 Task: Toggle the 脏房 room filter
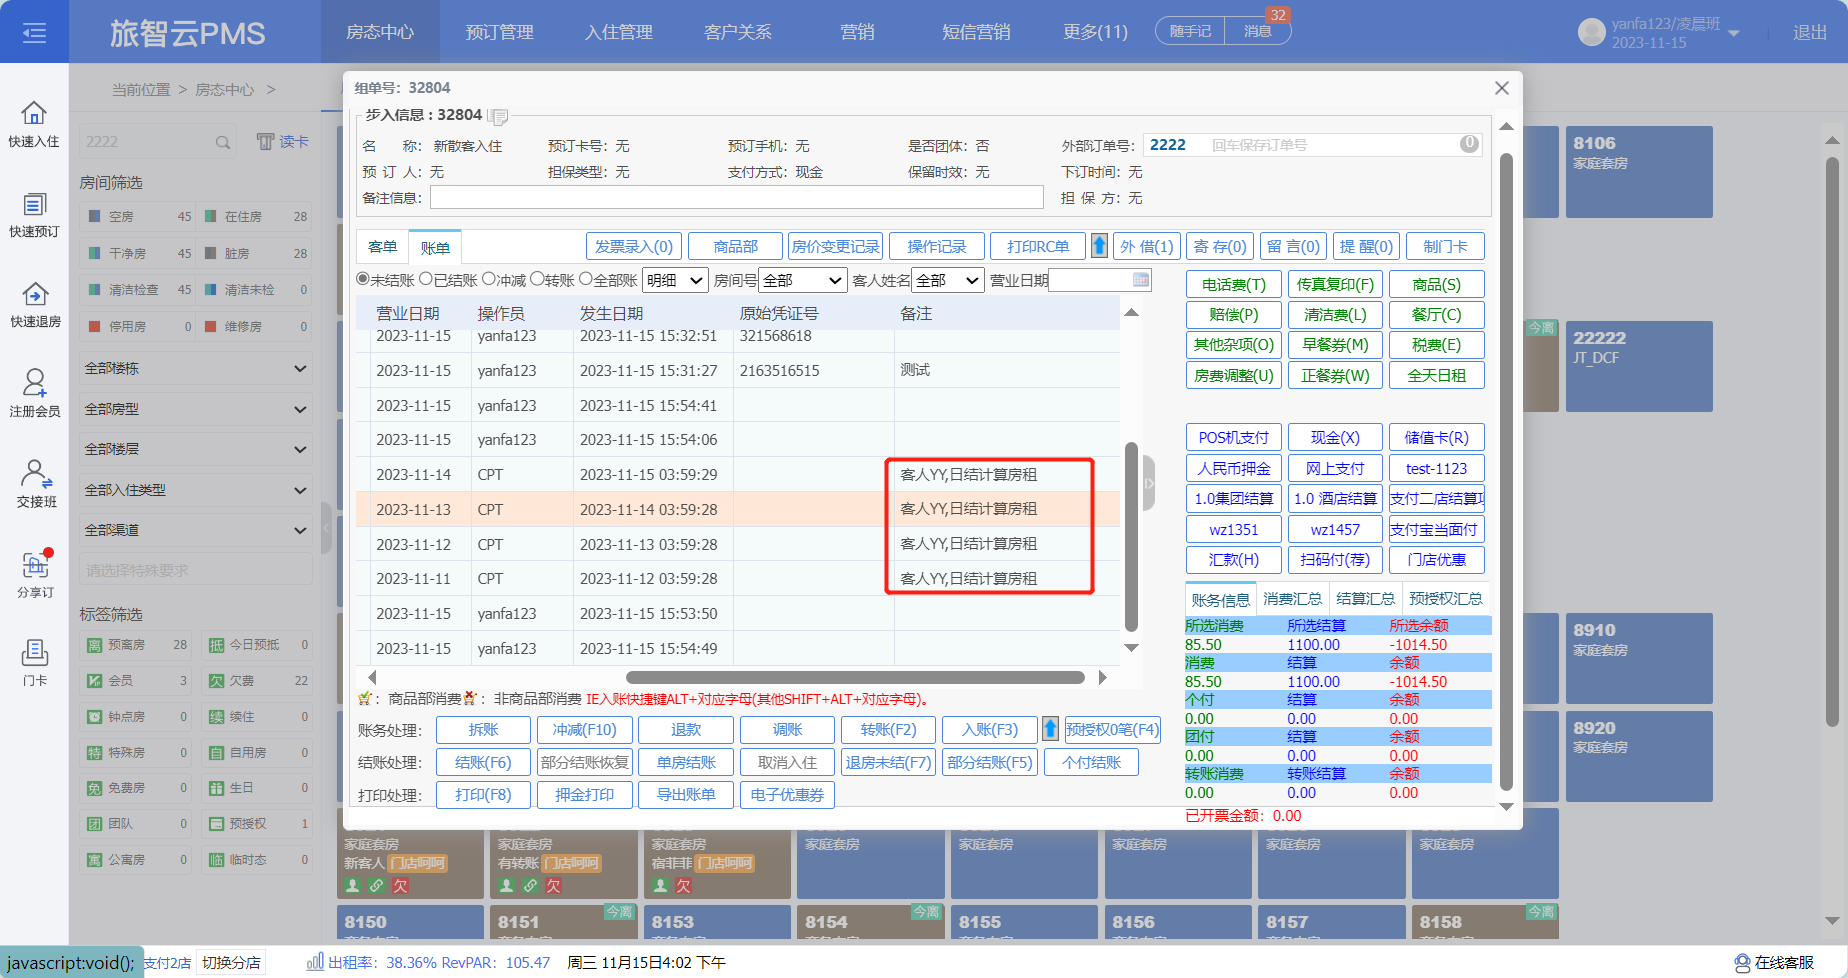257,253
